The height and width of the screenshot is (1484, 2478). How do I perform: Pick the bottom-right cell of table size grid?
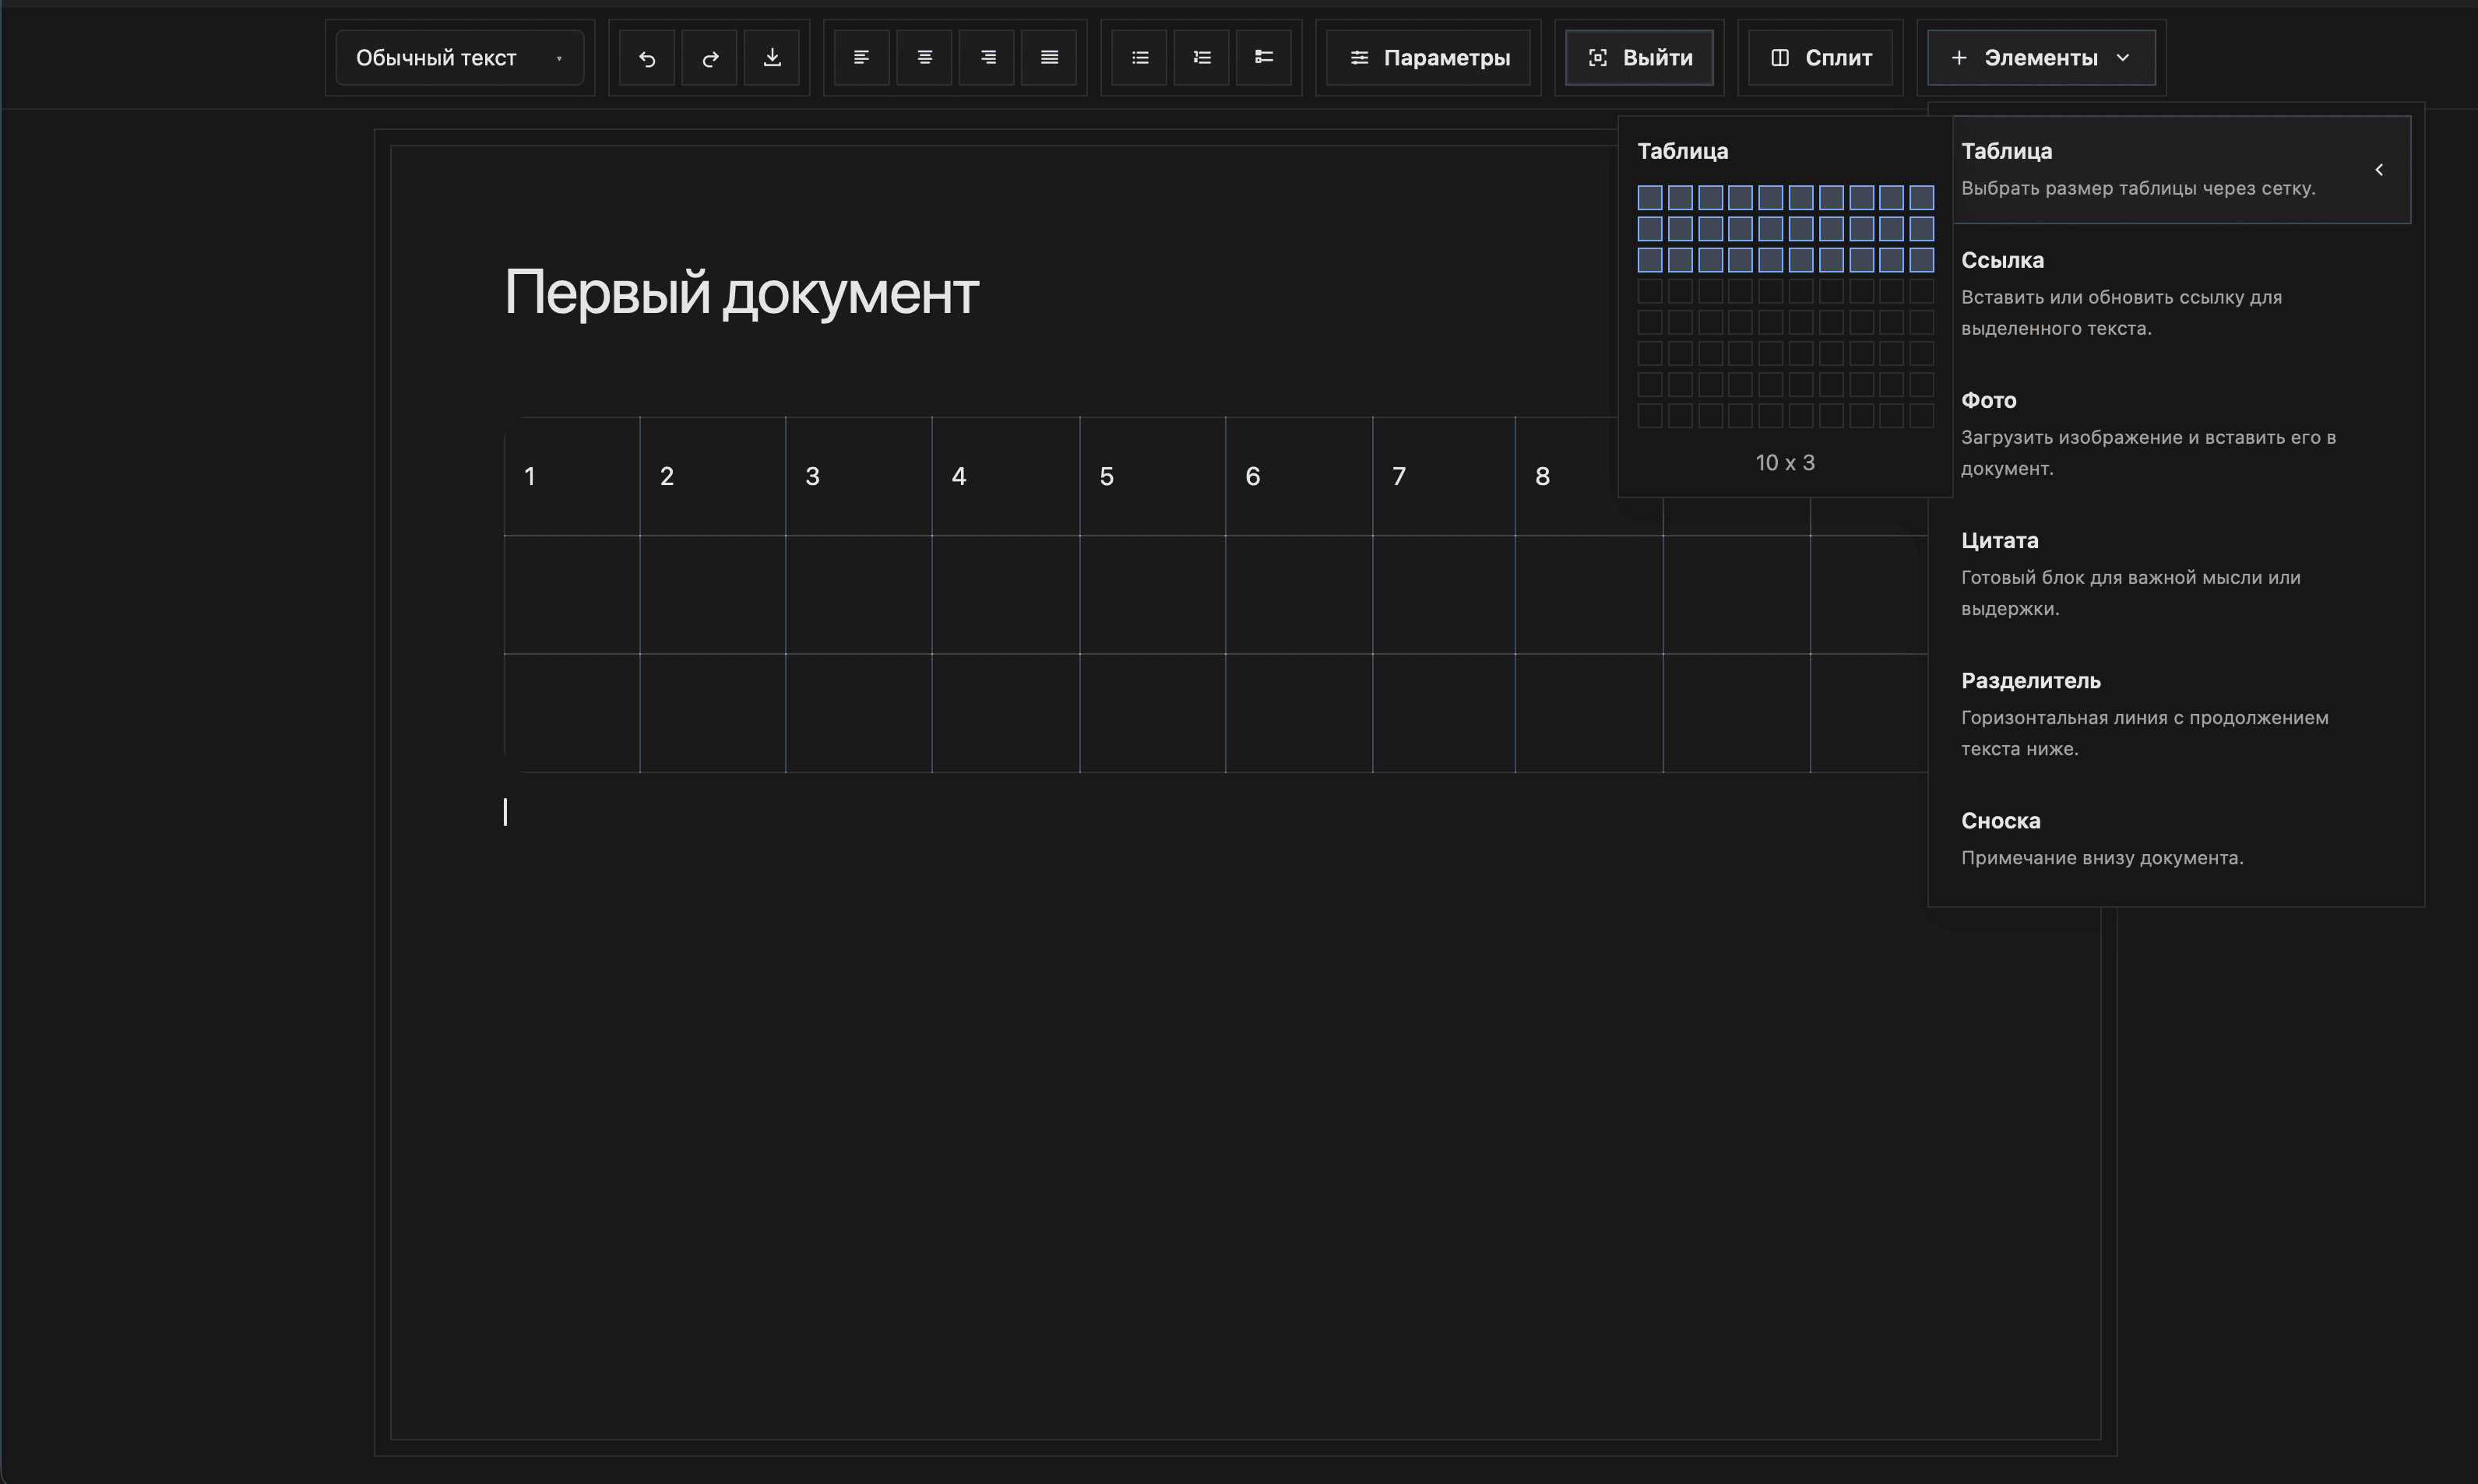click(1921, 415)
